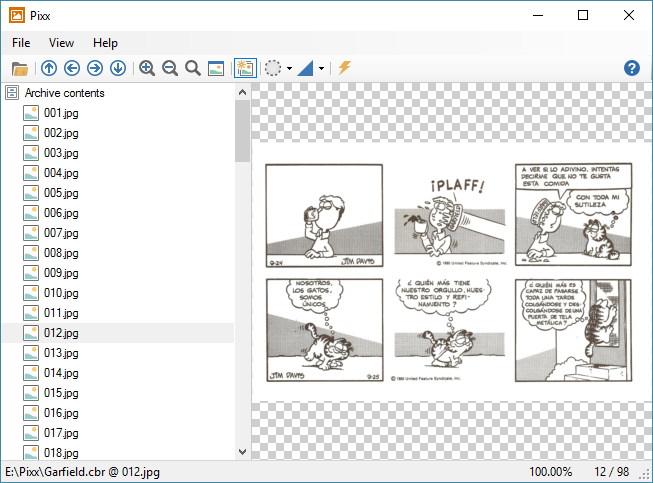The height and width of the screenshot is (483, 653).
Task: Click the dotted circle selection icon
Action: click(273, 68)
